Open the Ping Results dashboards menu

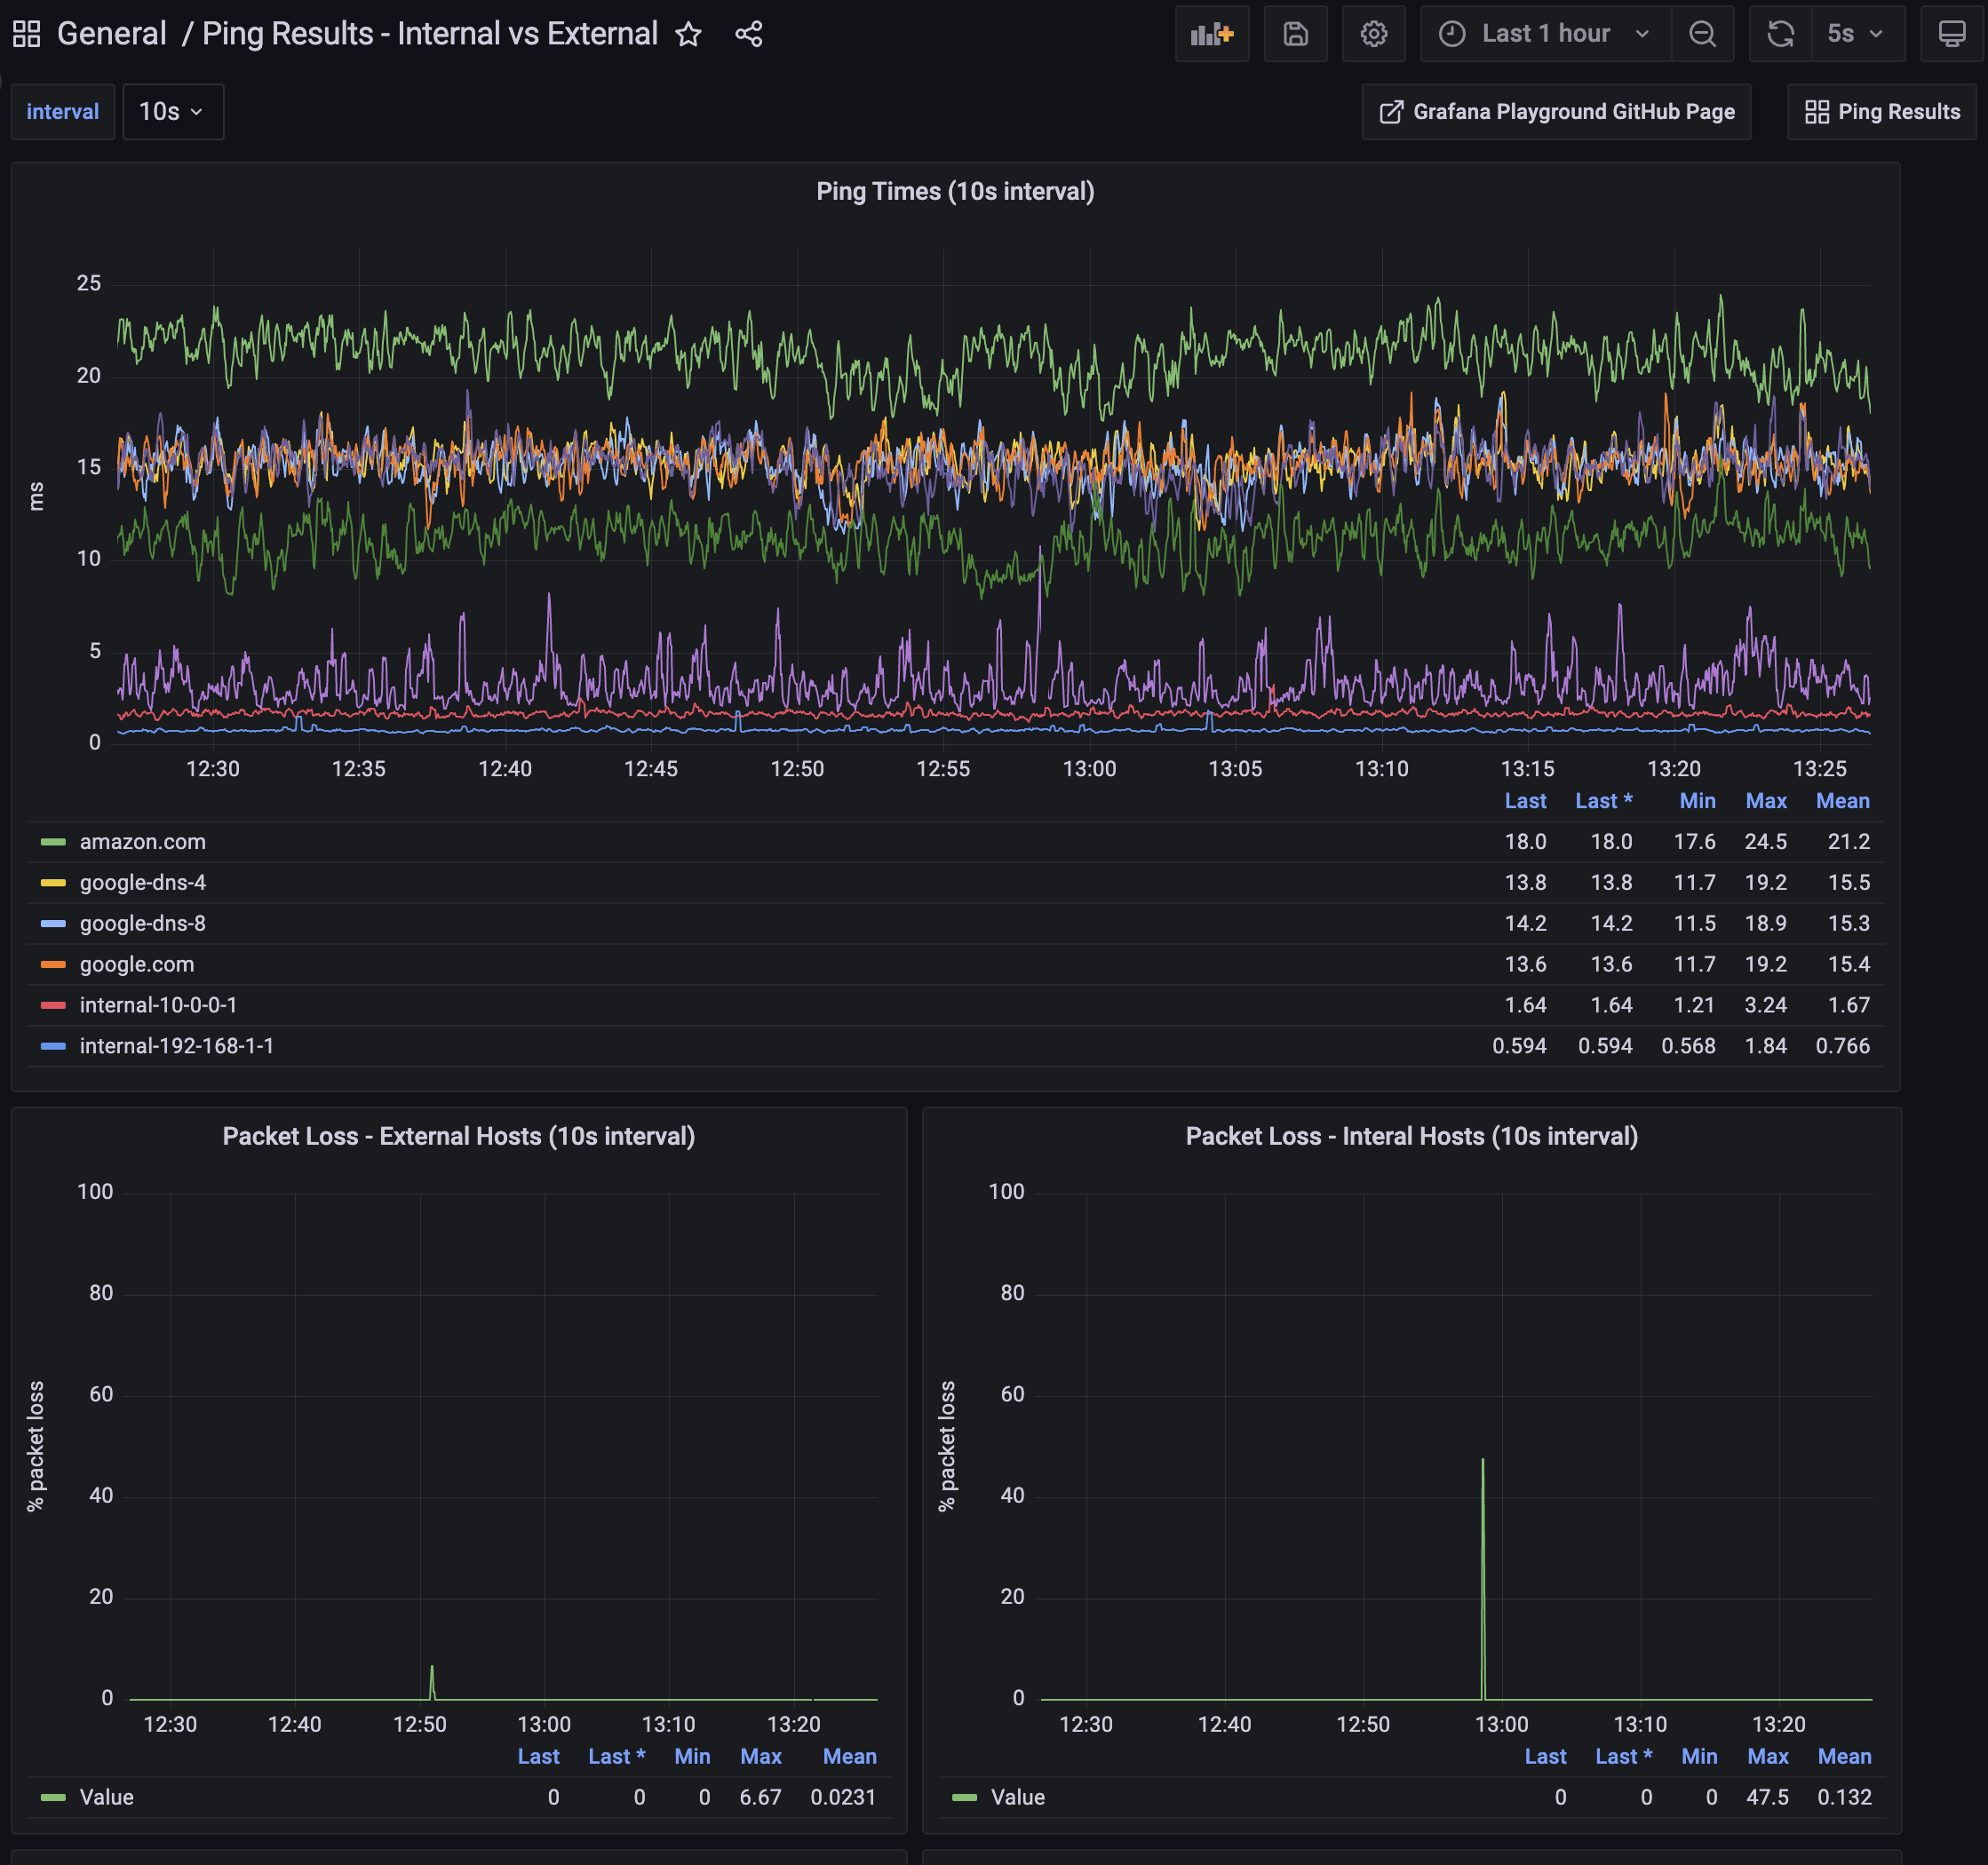(1881, 112)
